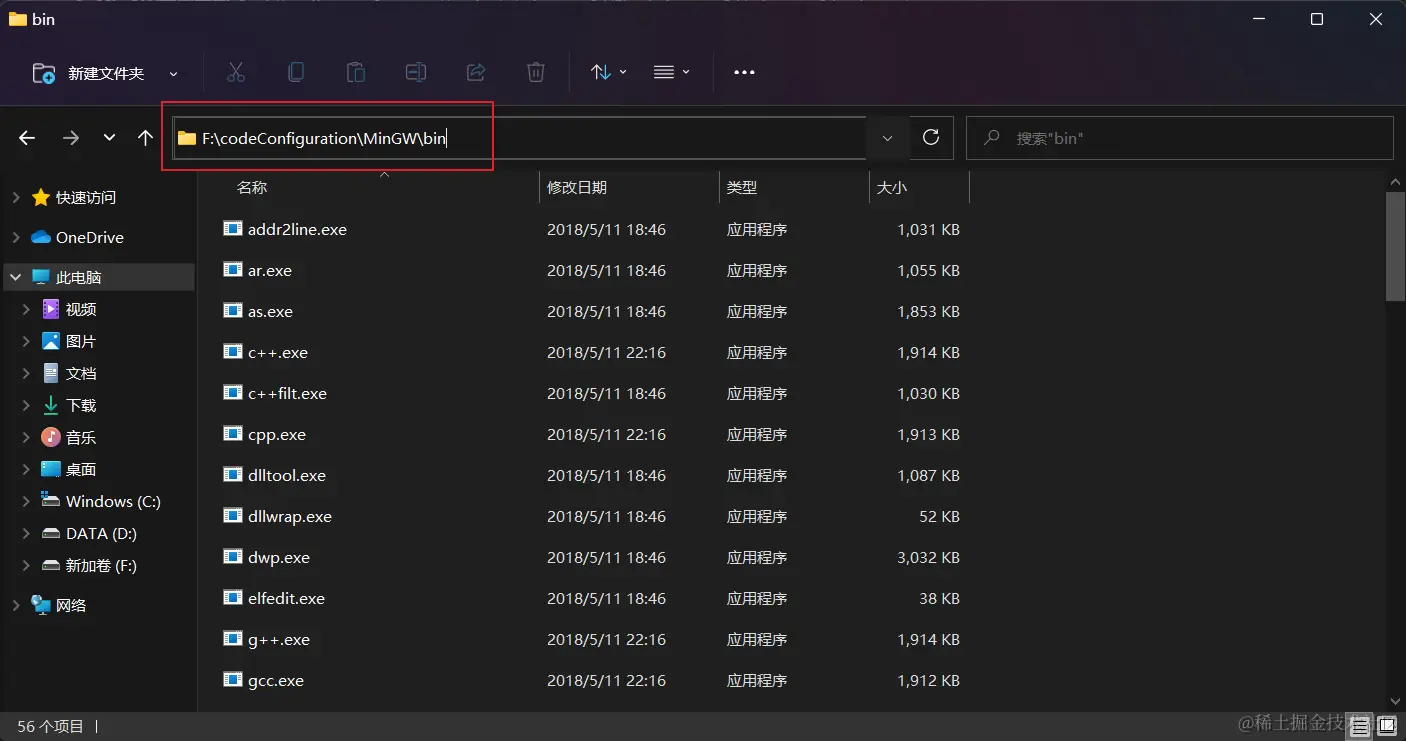Viewport: 1406px width, 741px height.
Task: Click the scrollbar down arrow
Action: [x=1395, y=702]
